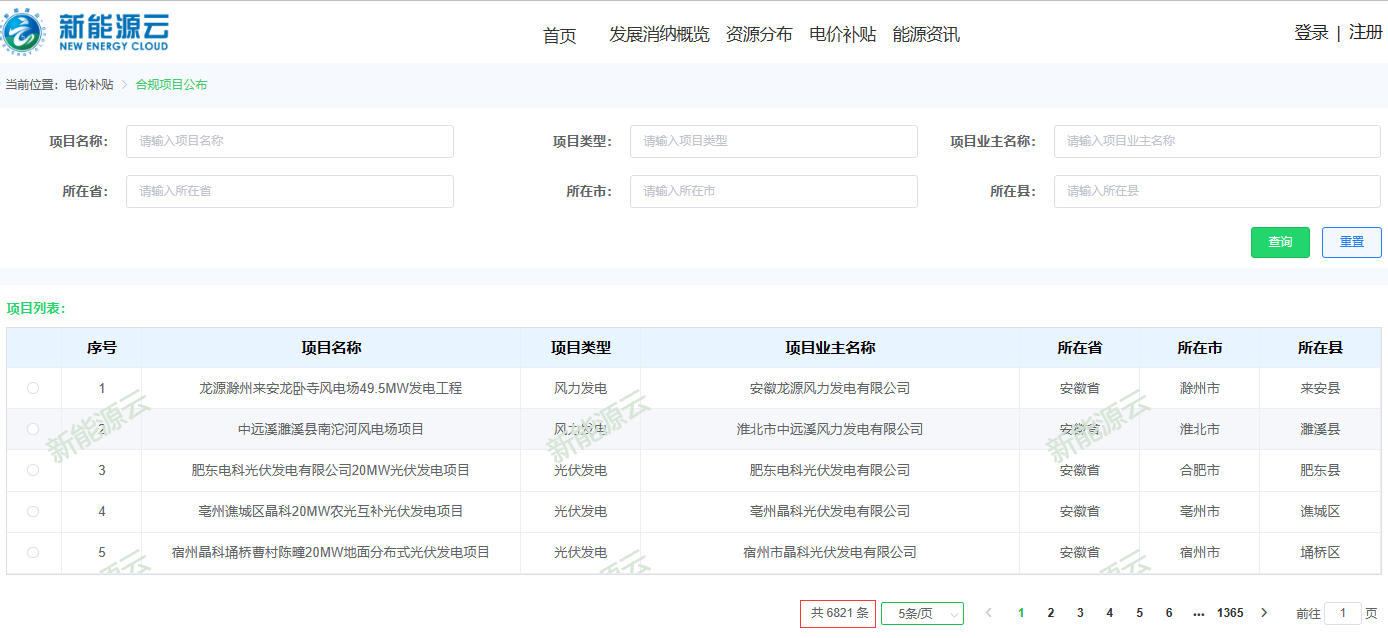Click the 登录 link
The width and height of the screenshot is (1388, 638).
point(1311,32)
